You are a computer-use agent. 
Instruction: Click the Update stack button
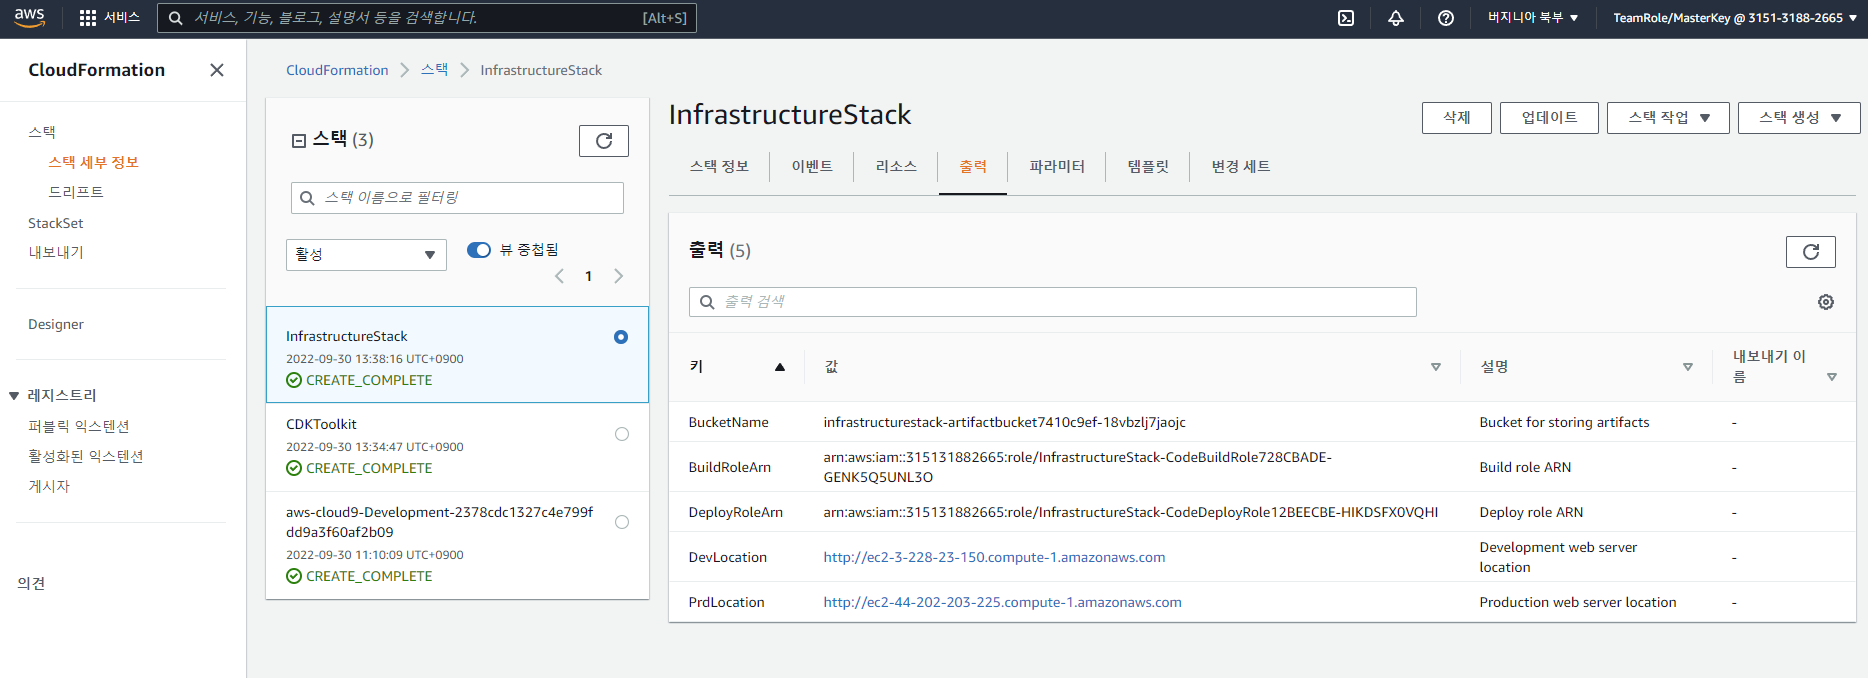point(1549,118)
